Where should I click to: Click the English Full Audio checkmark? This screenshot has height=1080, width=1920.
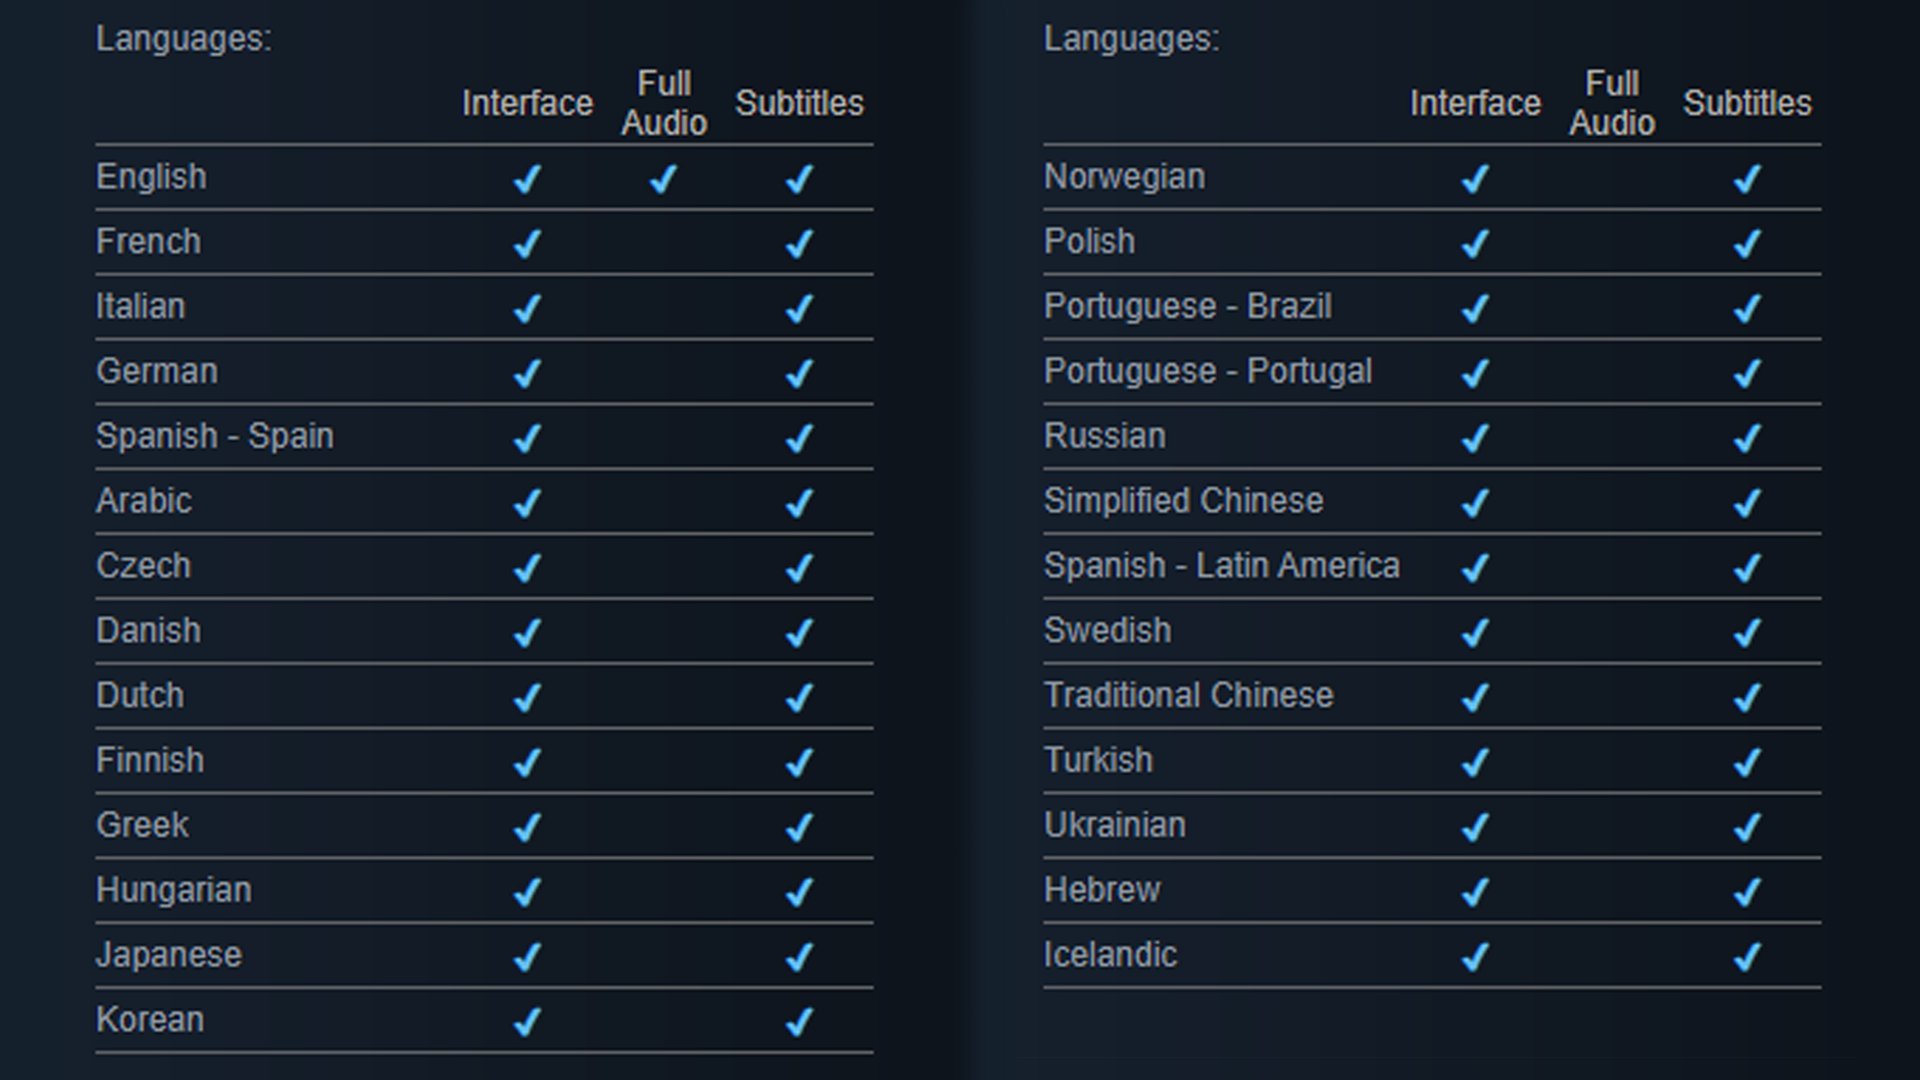point(663,179)
